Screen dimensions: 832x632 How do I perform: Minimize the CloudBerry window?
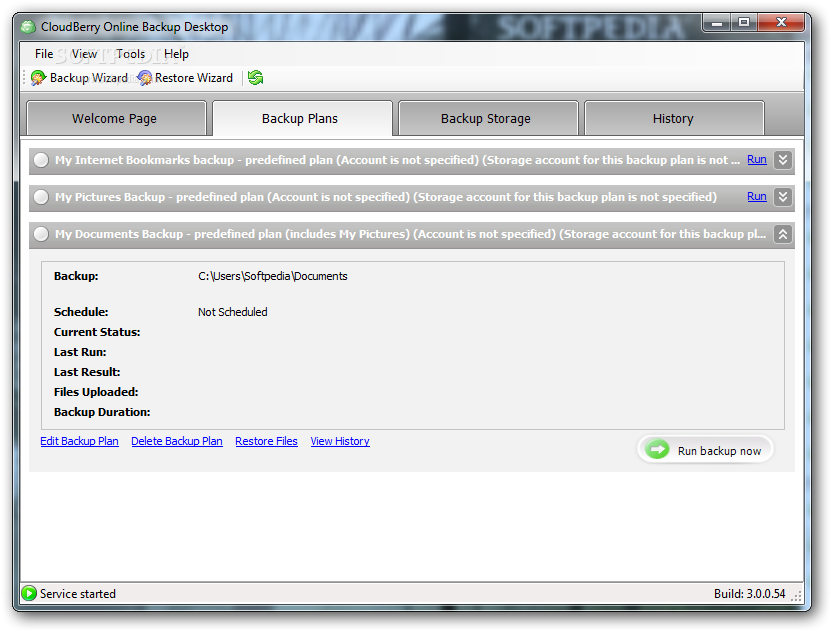coord(717,22)
